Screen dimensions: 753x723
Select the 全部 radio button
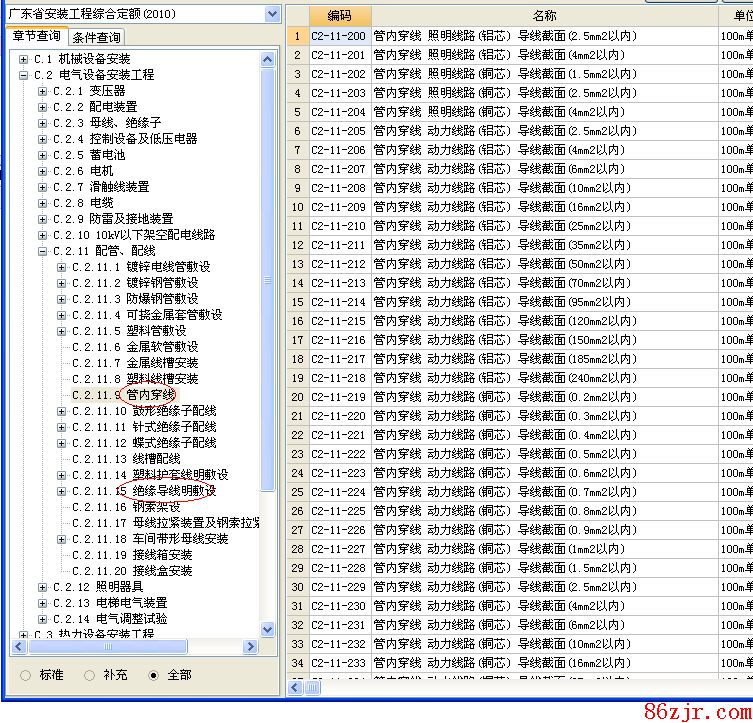[153, 675]
